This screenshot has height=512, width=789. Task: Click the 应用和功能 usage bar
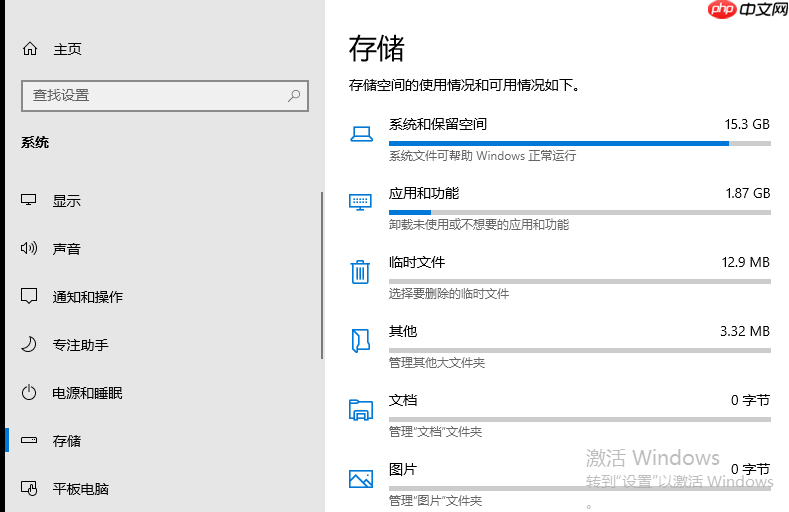click(580, 212)
